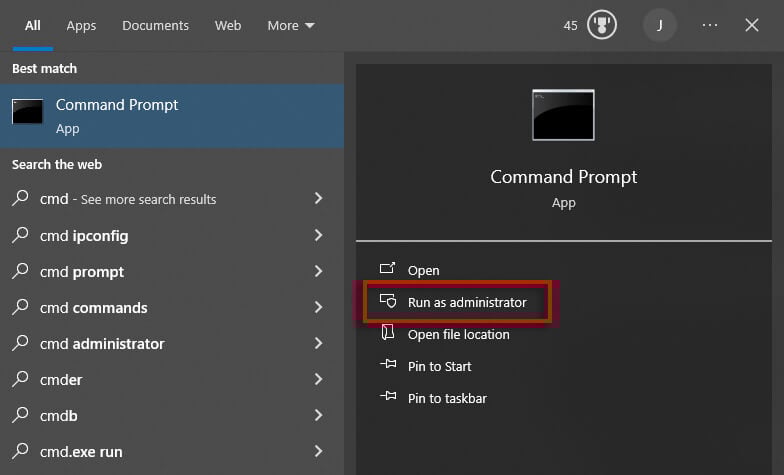
Task: Click the large Command Prompt preview thumbnail
Action: [564, 115]
